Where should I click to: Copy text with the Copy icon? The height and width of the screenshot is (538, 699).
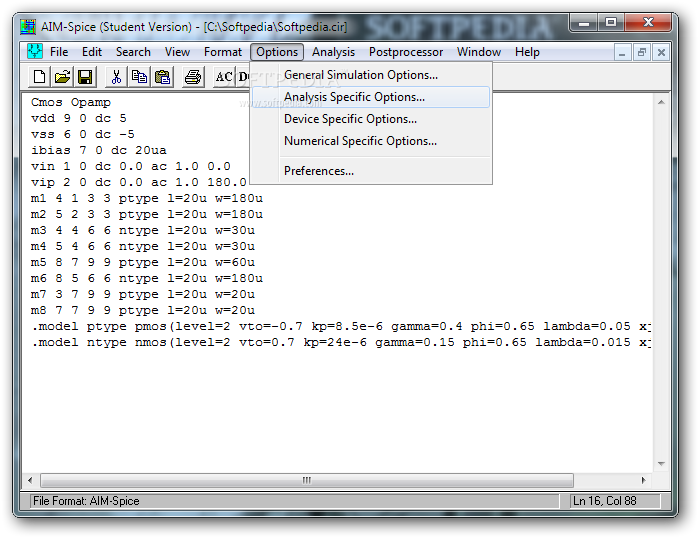point(139,77)
